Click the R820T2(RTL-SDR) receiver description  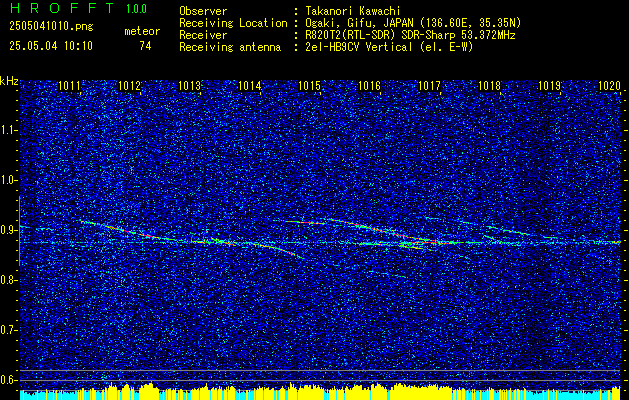pyautogui.click(x=410, y=35)
